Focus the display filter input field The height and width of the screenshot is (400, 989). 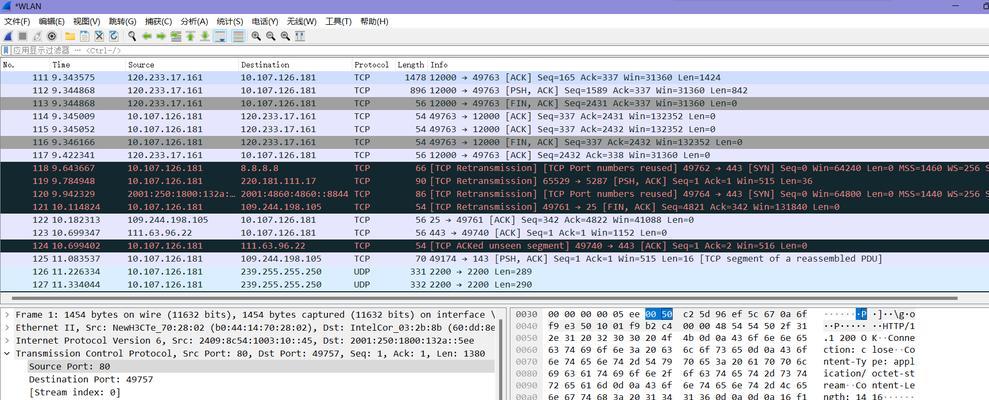[x=498, y=50]
